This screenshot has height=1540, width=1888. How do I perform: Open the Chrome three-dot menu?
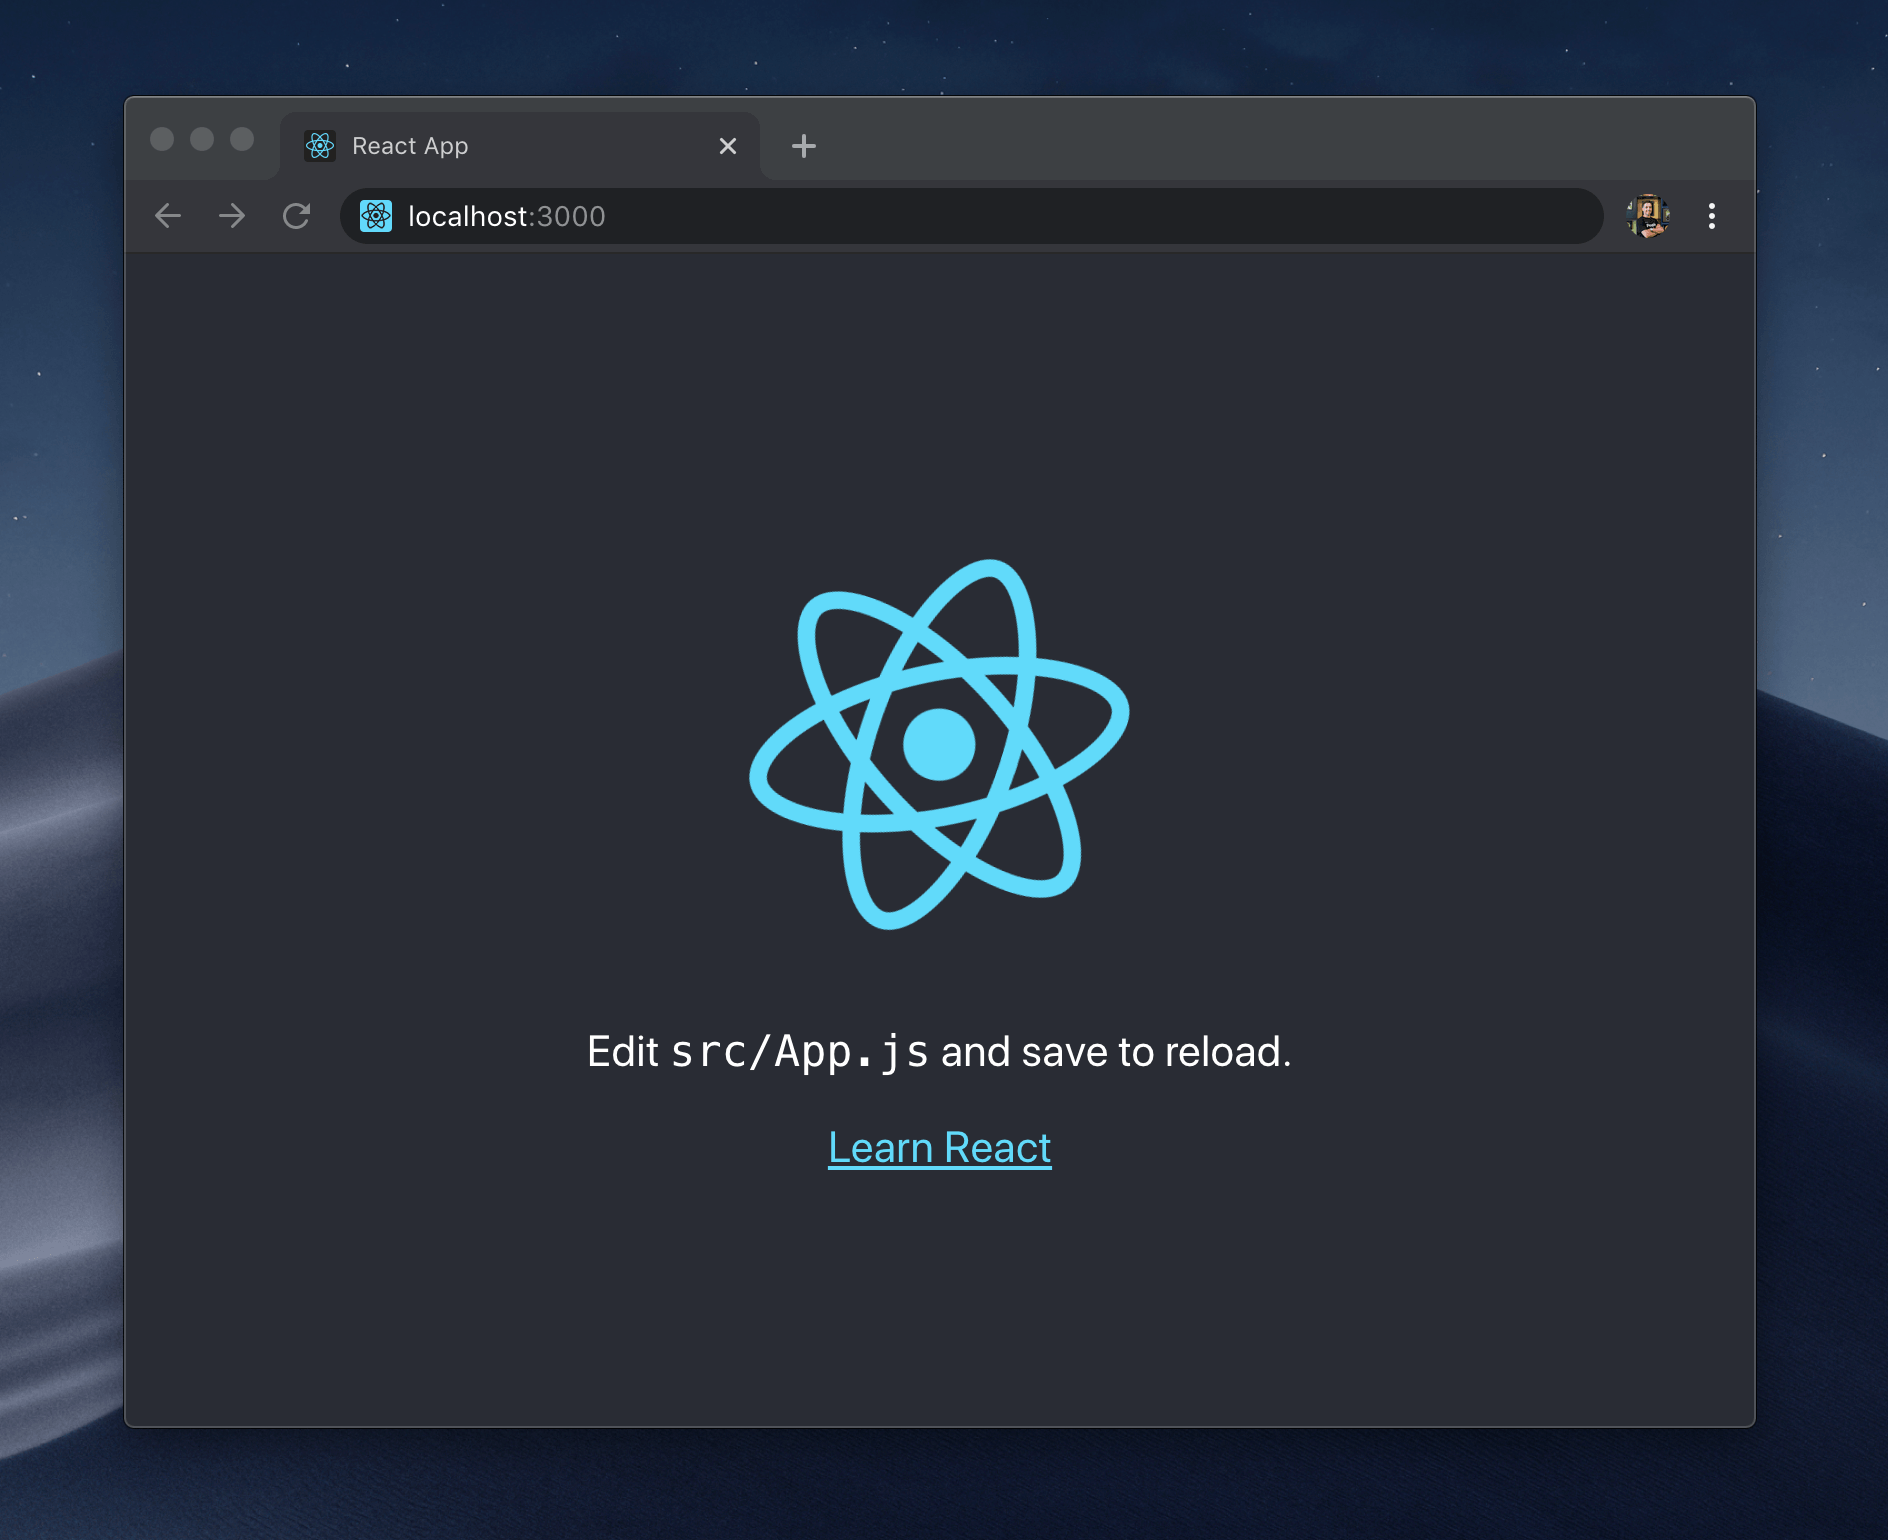click(x=1712, y=216)
